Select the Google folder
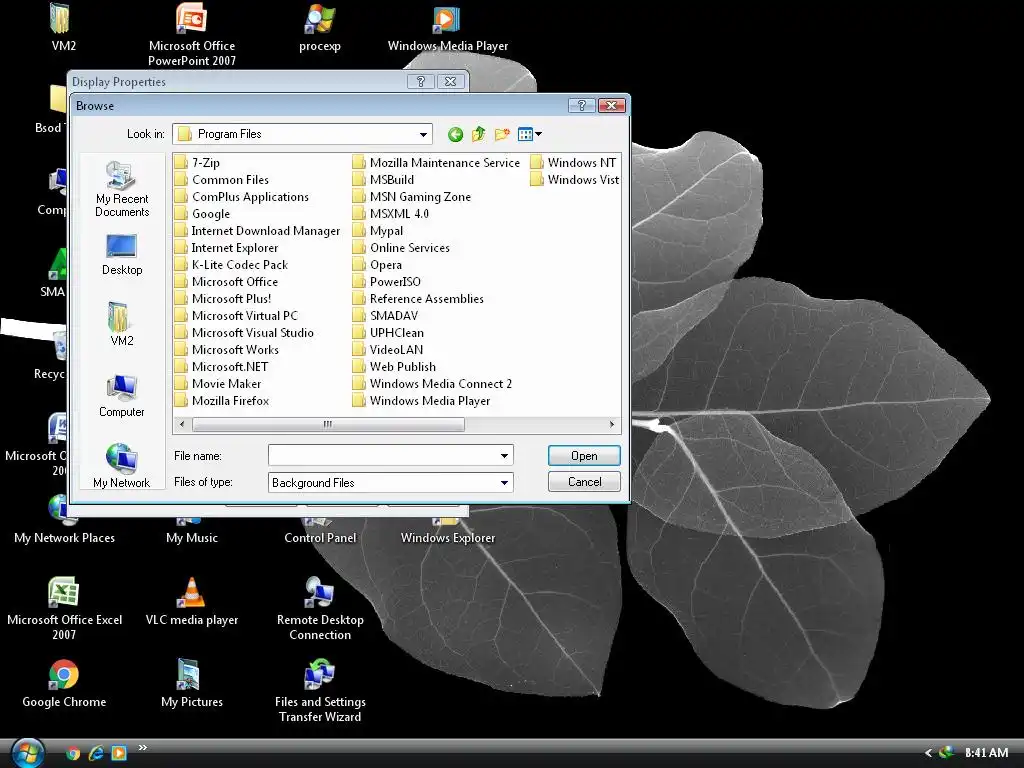The width and height of the screenshot is (1024, 768). click(202, 214)
